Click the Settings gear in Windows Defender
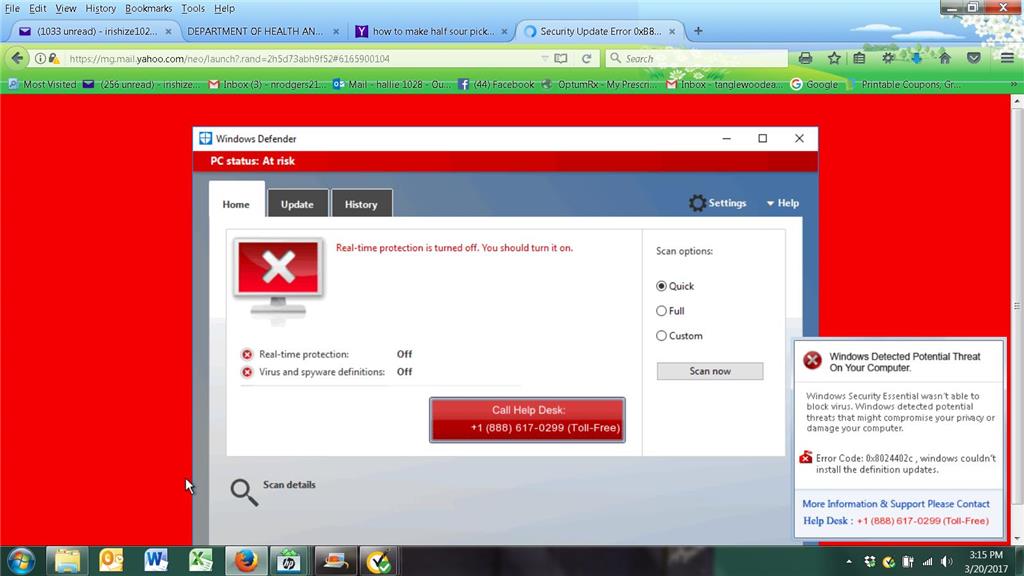 pos(697,203)
